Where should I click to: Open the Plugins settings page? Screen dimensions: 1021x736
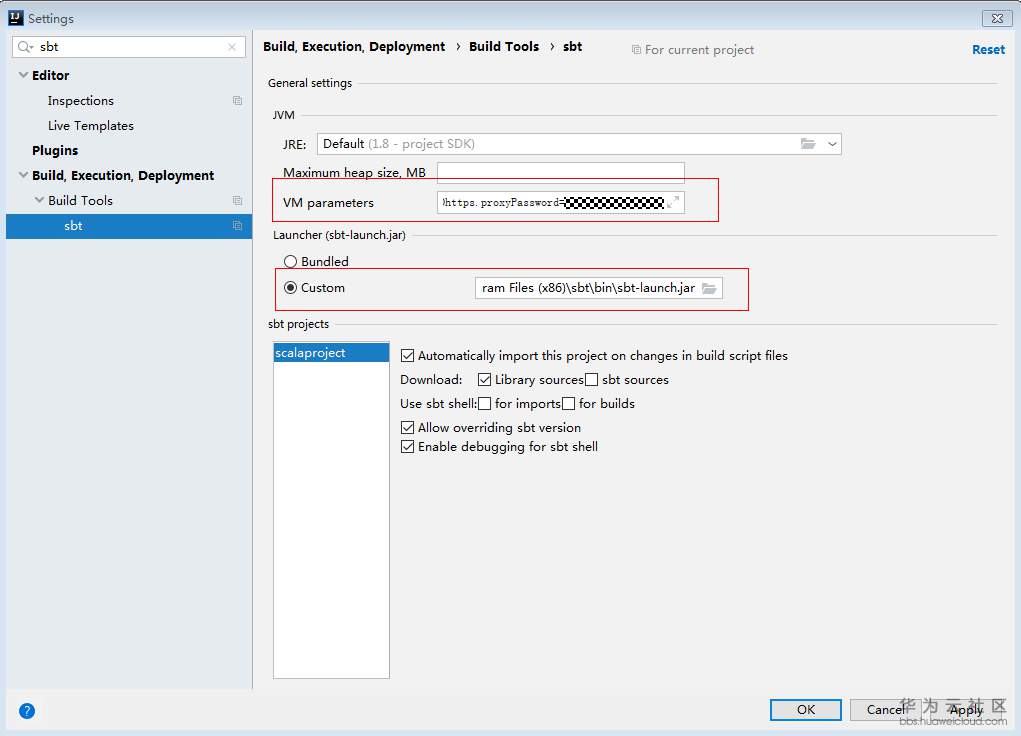pos(55,150)
